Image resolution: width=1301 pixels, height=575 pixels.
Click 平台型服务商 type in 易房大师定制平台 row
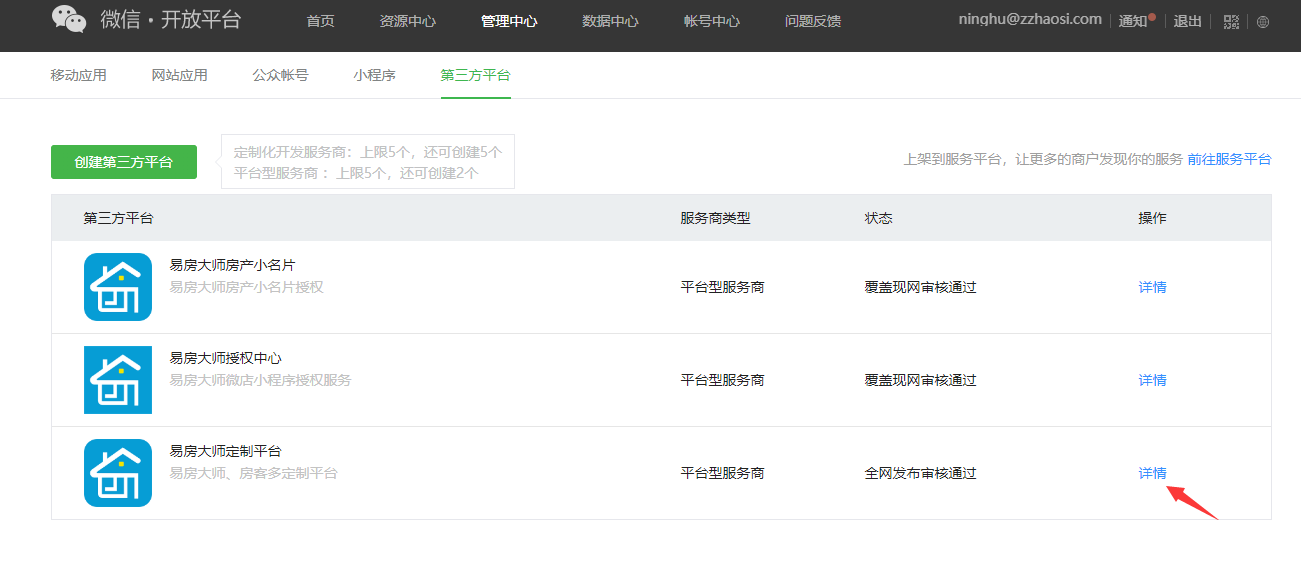tap(723, 473)
